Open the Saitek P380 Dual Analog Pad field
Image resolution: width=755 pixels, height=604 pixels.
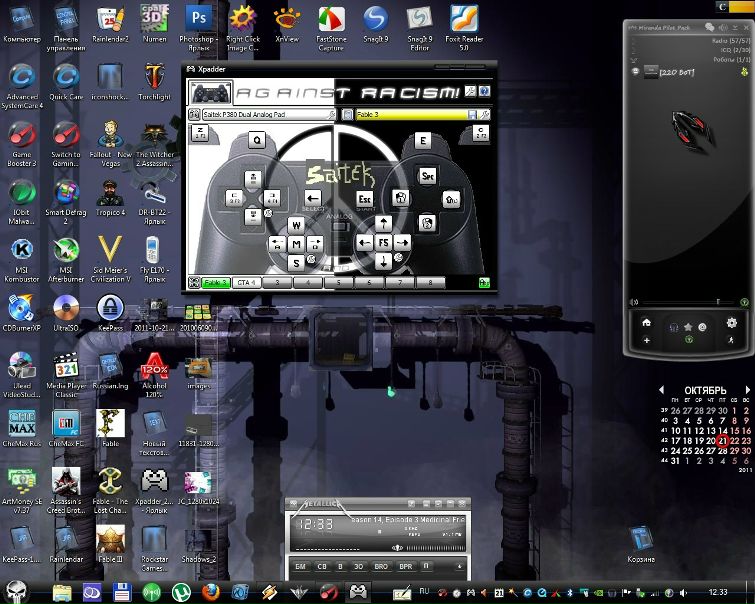coord(269,114)
